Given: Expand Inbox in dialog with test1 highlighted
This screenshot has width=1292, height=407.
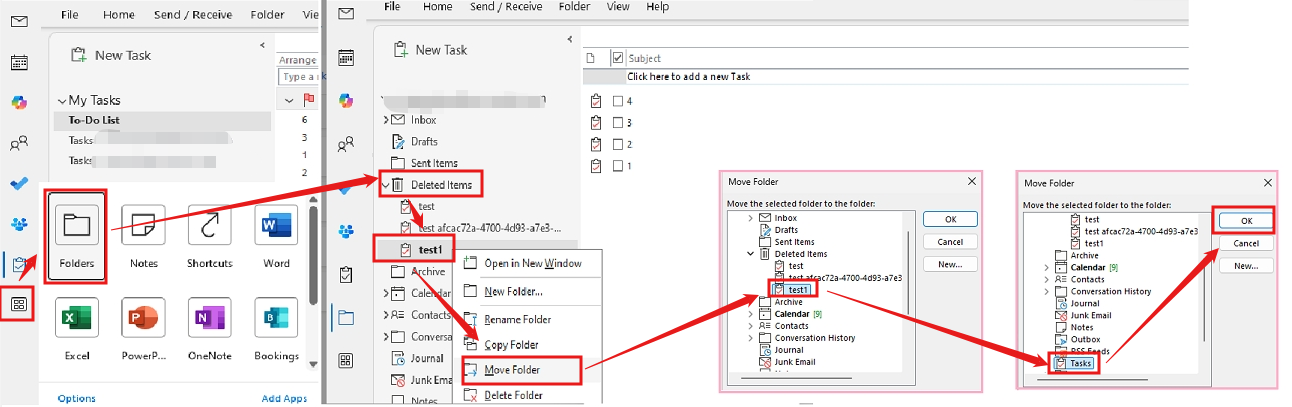Looking at the screenshot, I should (750, 218).
